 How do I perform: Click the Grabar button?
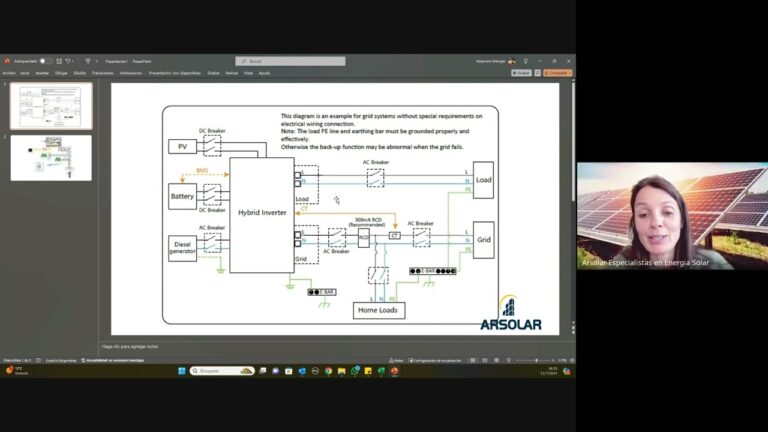[522, 73]
